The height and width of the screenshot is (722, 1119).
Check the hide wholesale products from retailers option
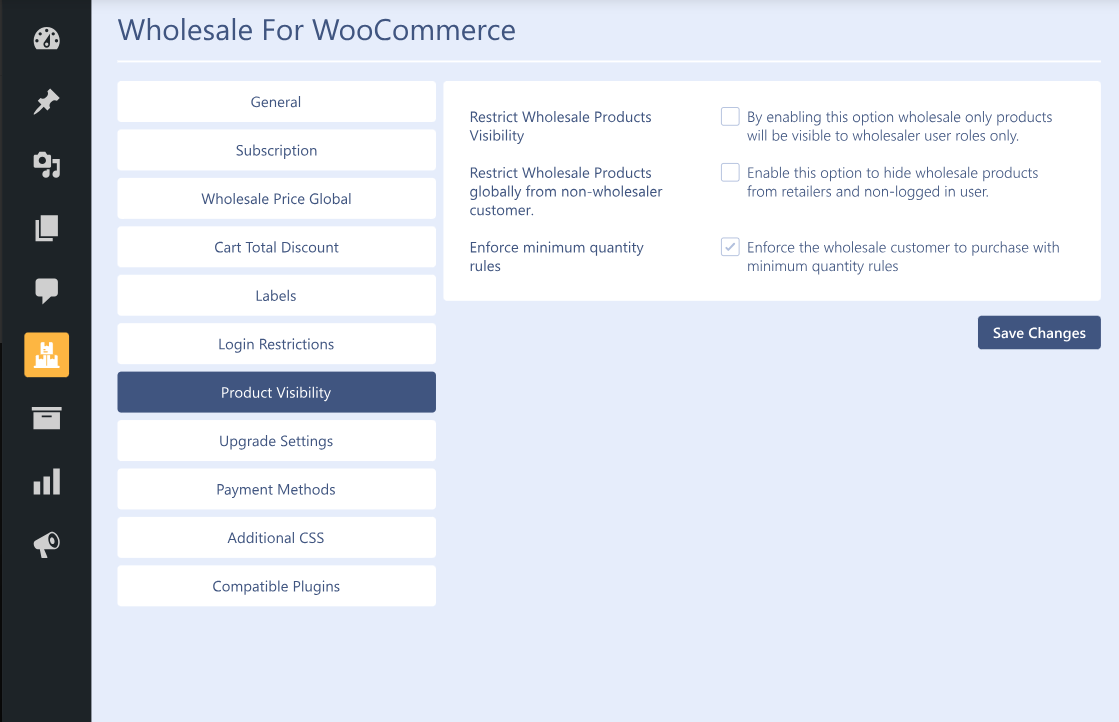pyautogui.click(x=730, y=172)
